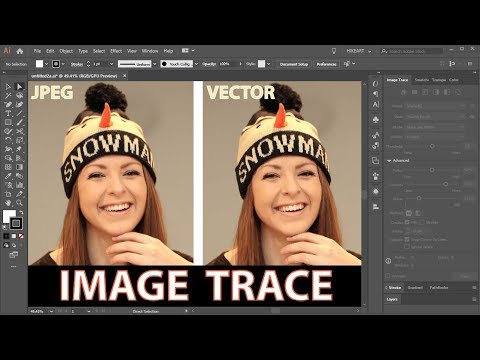The height and width of the screenshot is (360, 480).
Task: Enable the Preview checkbox in Image Trace
Action: 388,276
